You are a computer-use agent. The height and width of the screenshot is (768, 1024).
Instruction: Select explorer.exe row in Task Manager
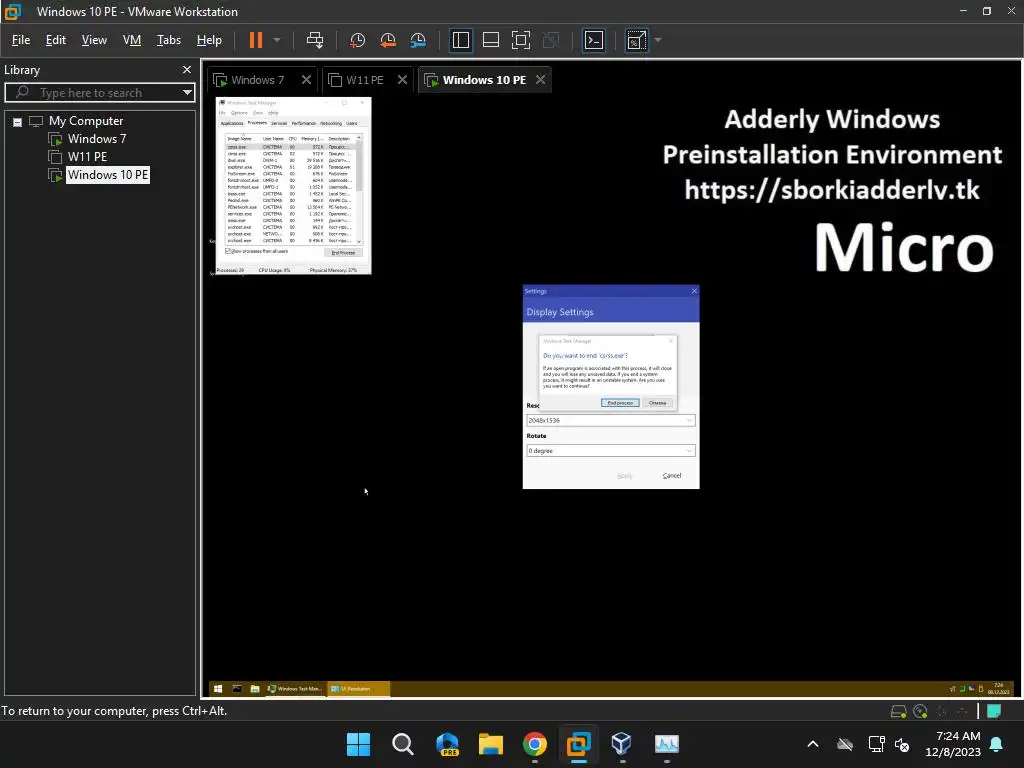(291, 167)
